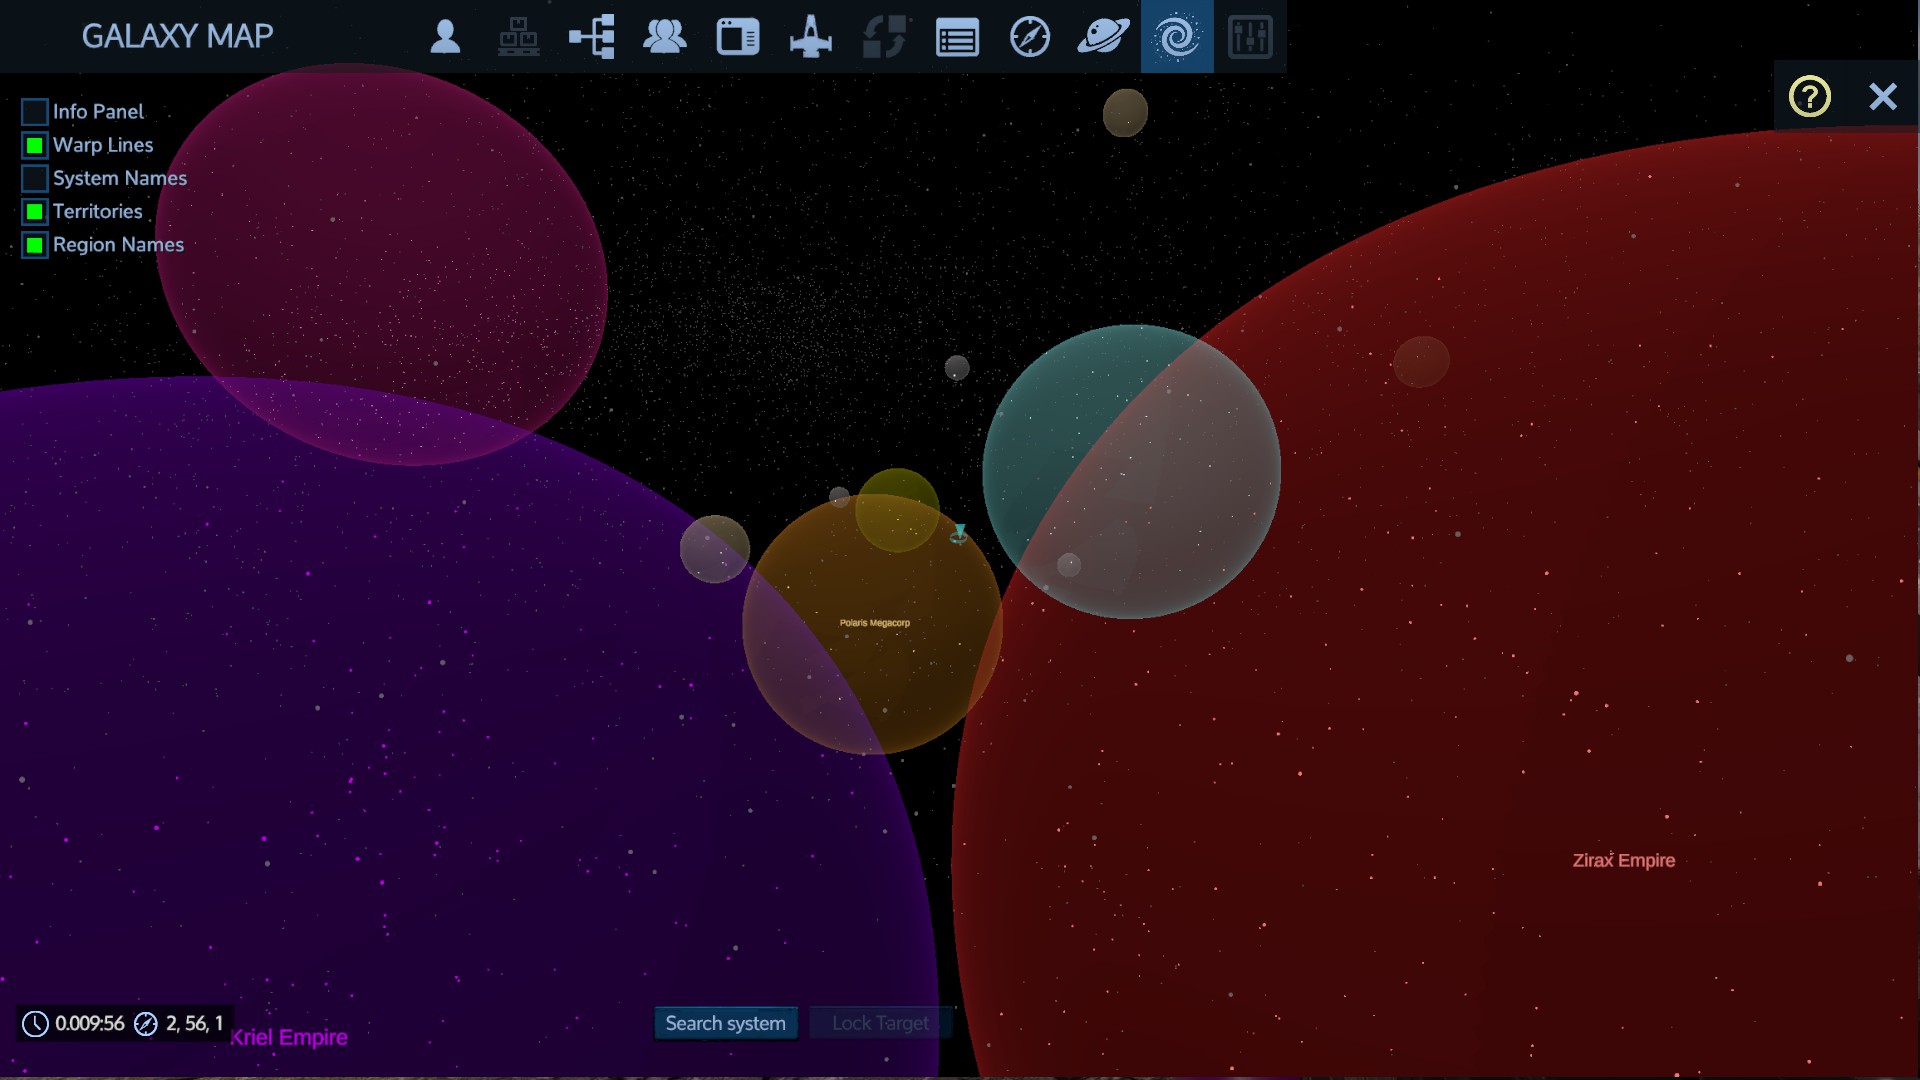This screenshot has height=1080, width=1920.
Task: Click the coordinates text 2, 56, 1
Action: 194,1024
